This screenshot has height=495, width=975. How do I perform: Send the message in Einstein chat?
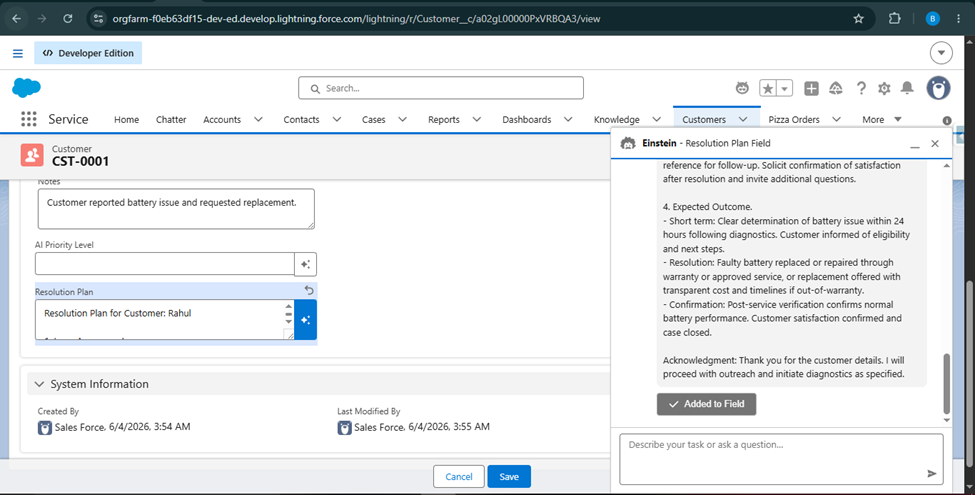[931, 474]
